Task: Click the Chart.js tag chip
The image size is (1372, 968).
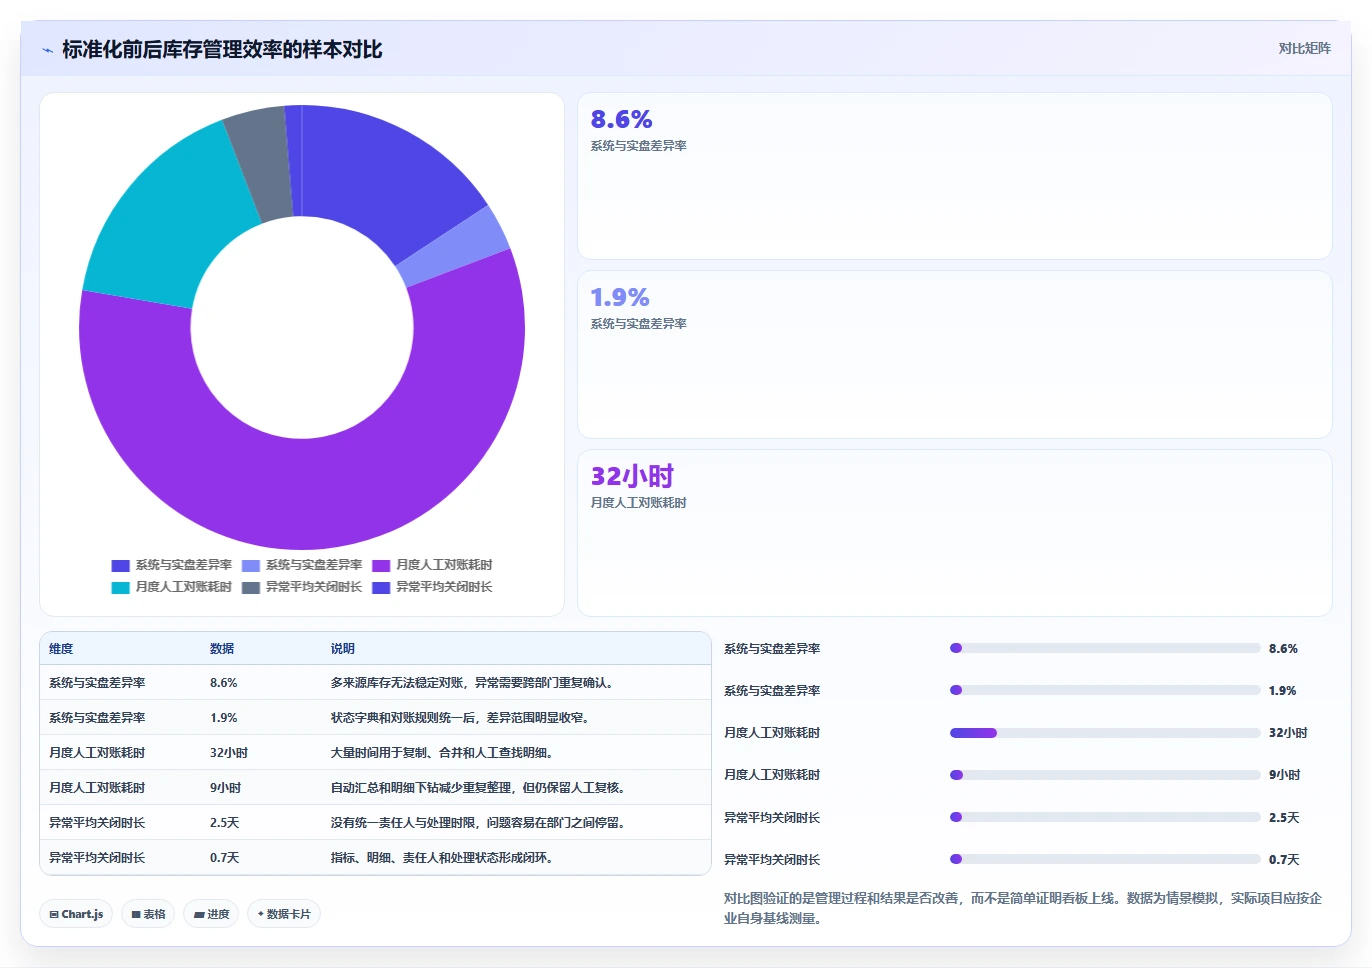Action: 76,914
